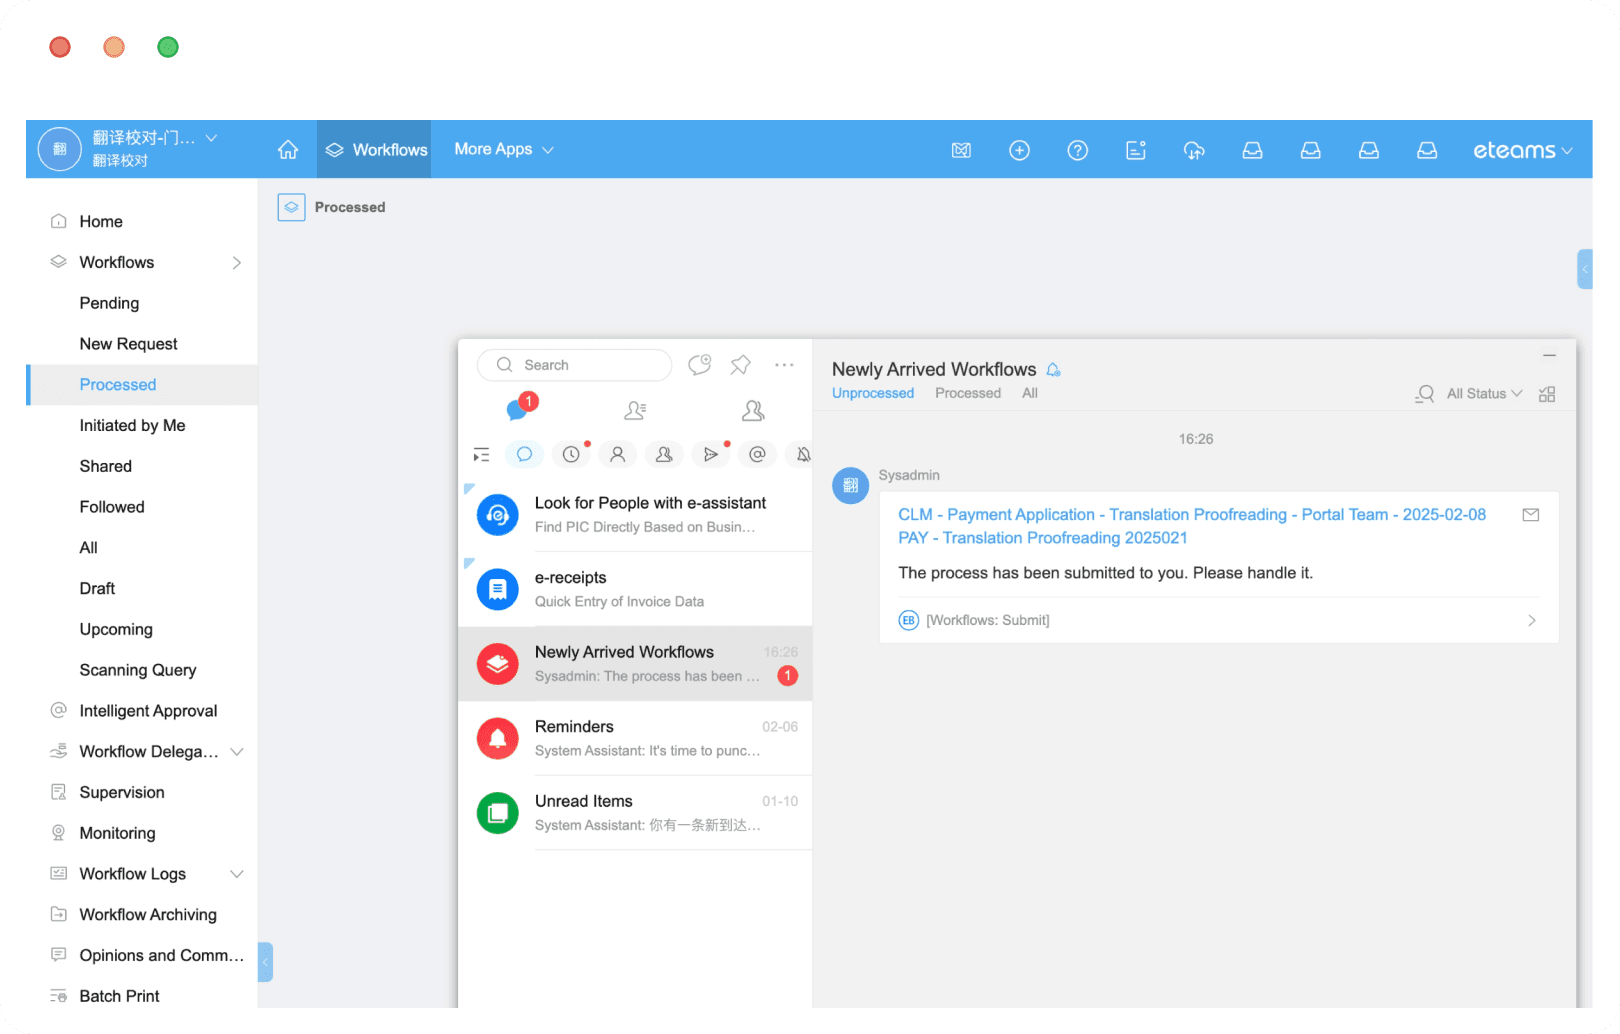Select the all-chats bubble filter
Screen dimensions: 1620x1034
pos(524,454)
